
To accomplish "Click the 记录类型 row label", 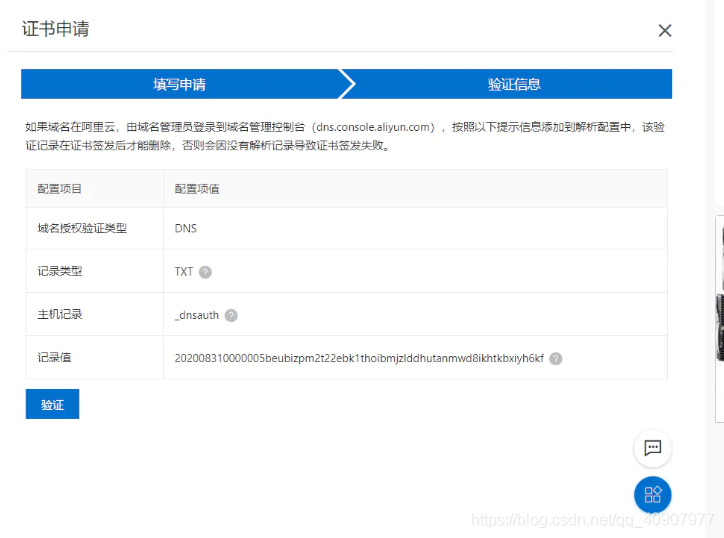I will [60, 272].
